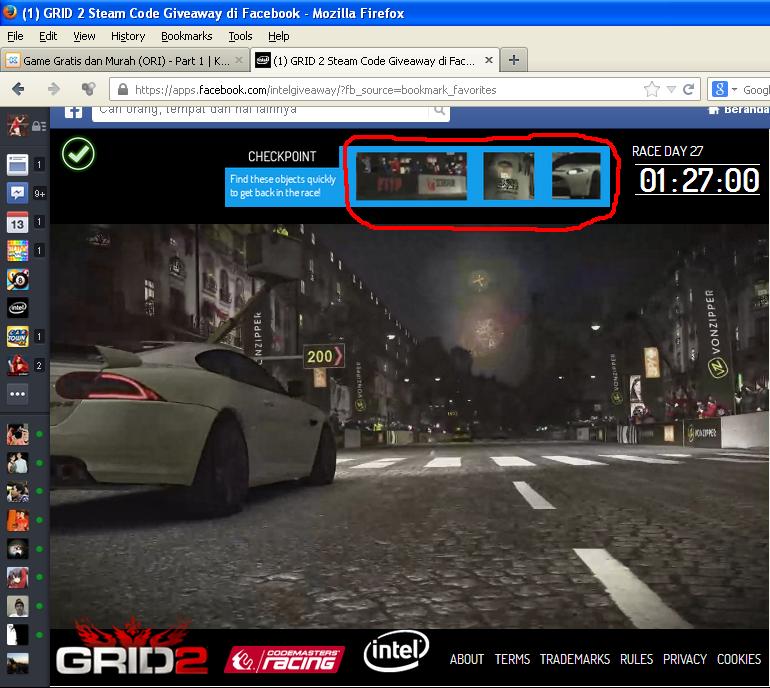This screenshot has height=688, width=770.
Task: Select the white car checkpoint thumbnail
Action: (576, 176)
